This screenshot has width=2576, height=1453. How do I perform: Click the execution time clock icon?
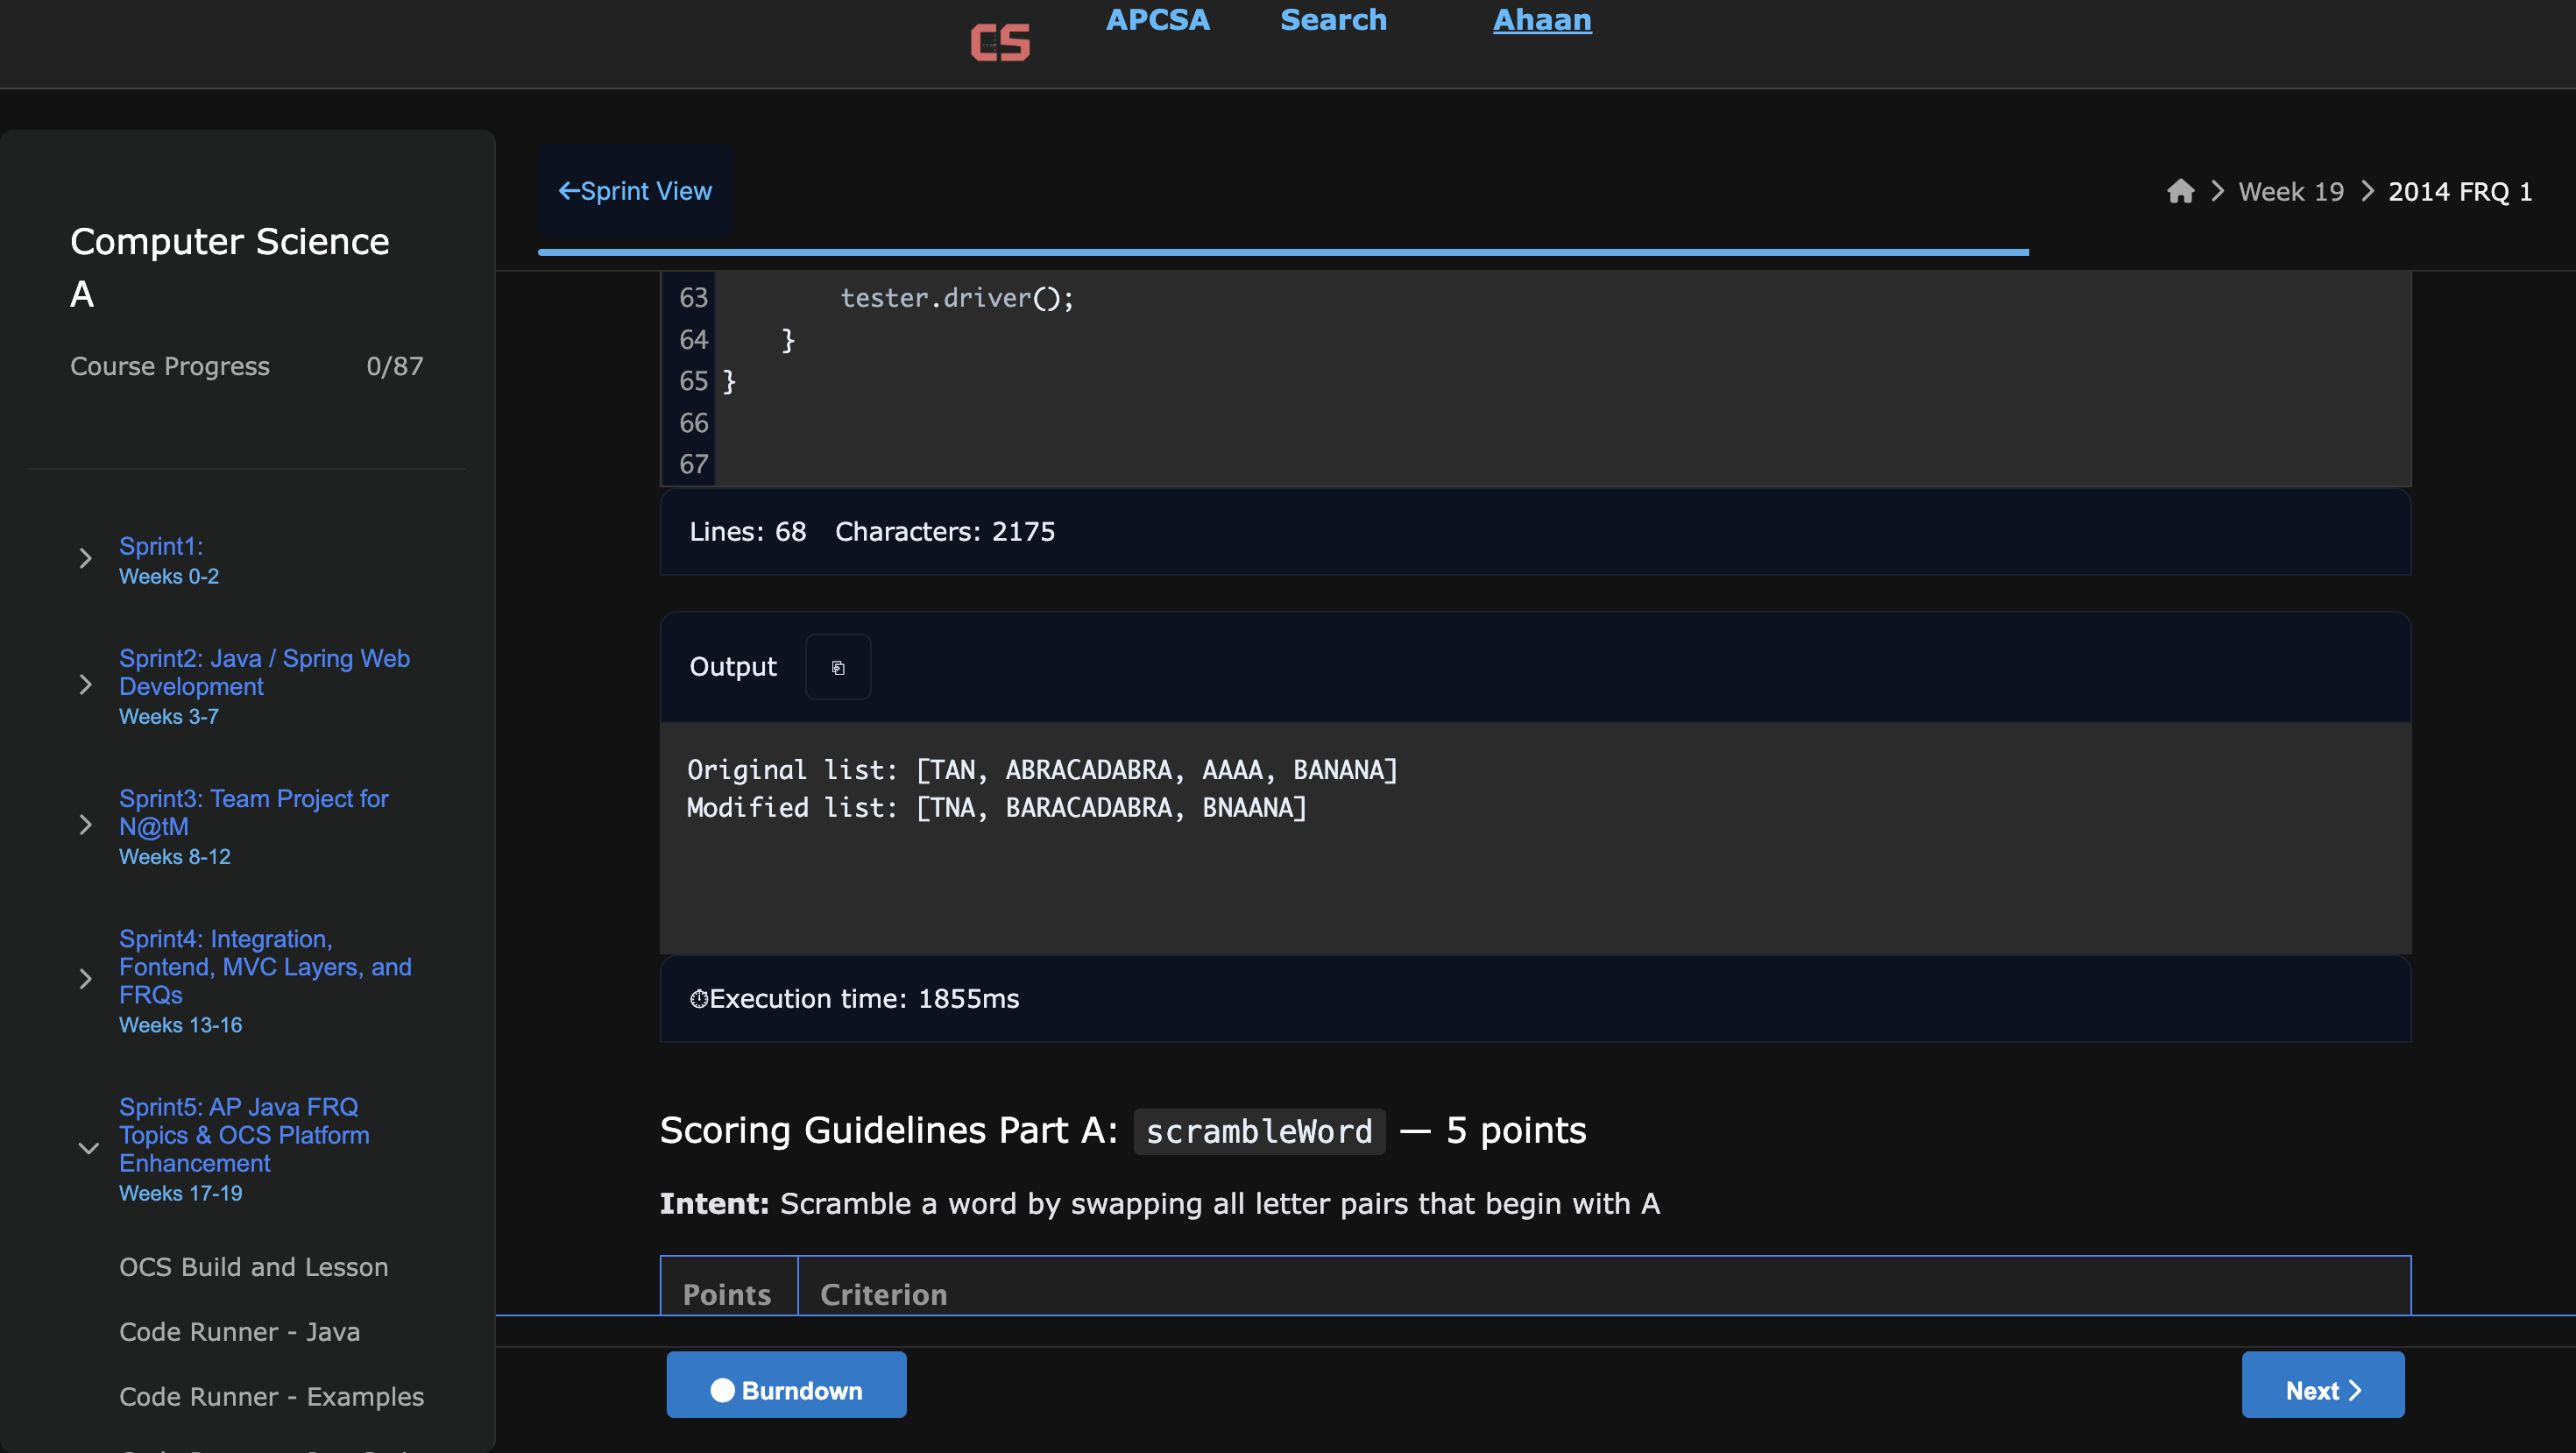point(698,998)
